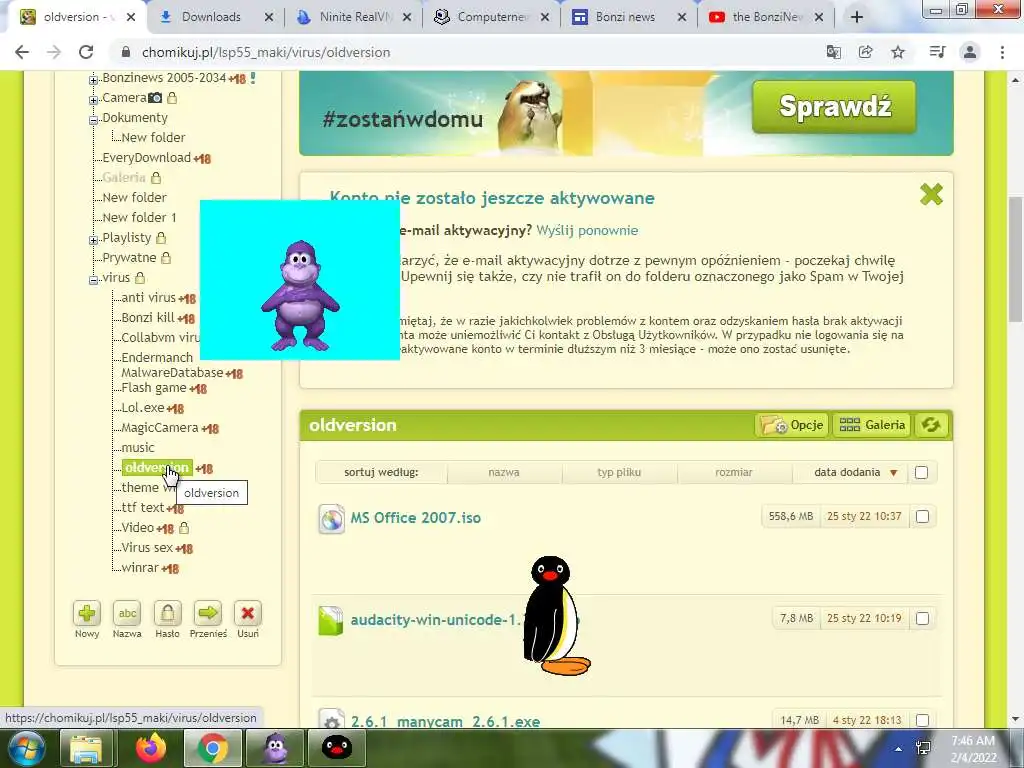1024x768 pixels.
Task: Click the Nowy new folder icon
Action: coord(87,613)
